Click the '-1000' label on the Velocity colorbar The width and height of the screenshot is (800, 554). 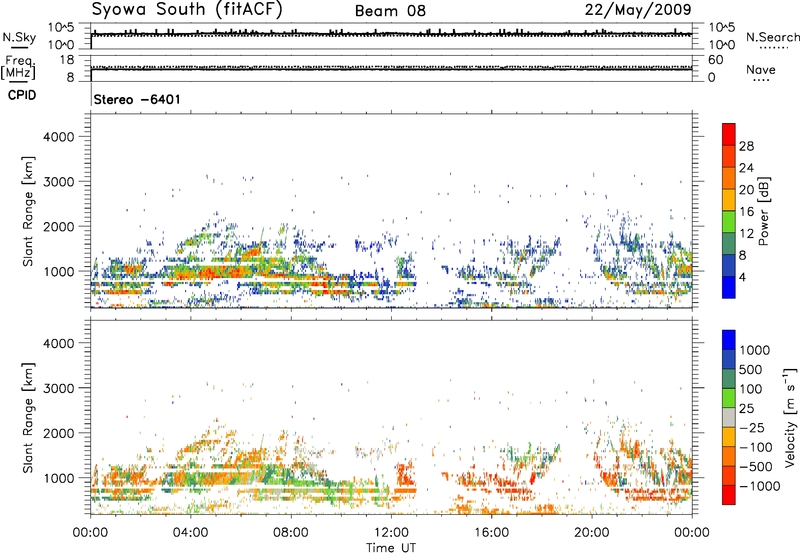point(760,486)
